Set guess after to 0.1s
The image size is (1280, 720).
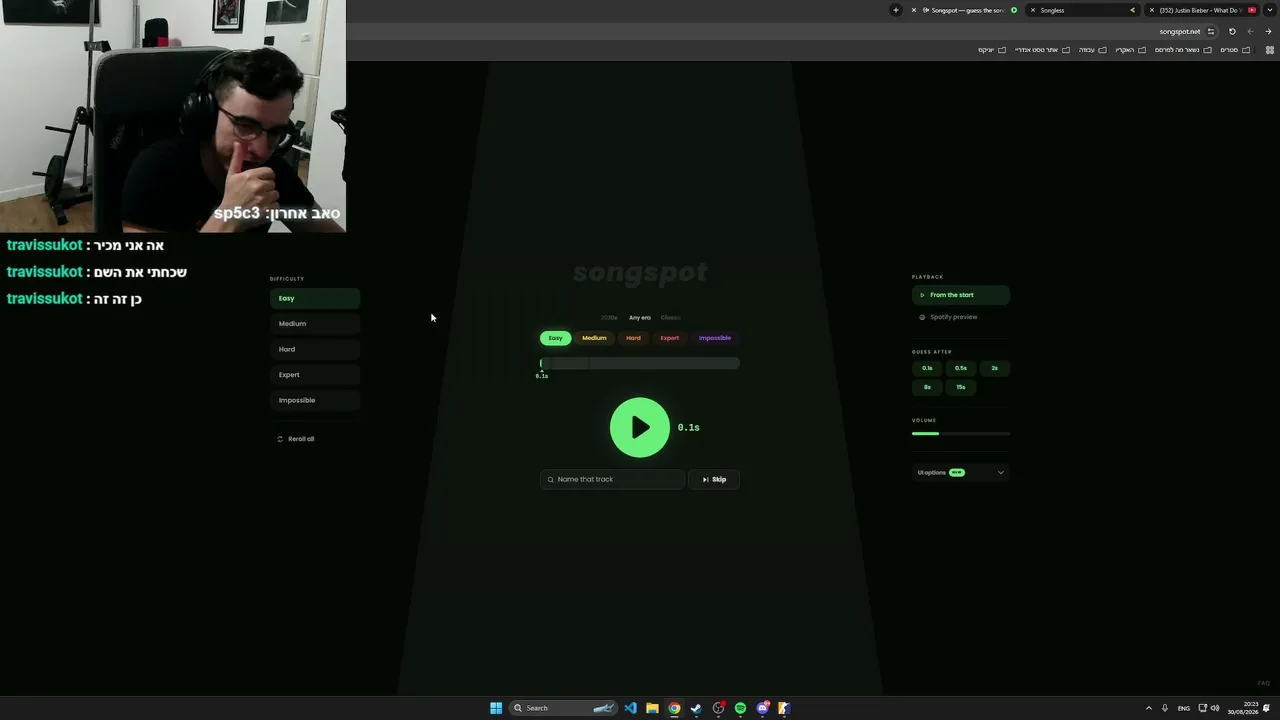(x=927, y=368)
